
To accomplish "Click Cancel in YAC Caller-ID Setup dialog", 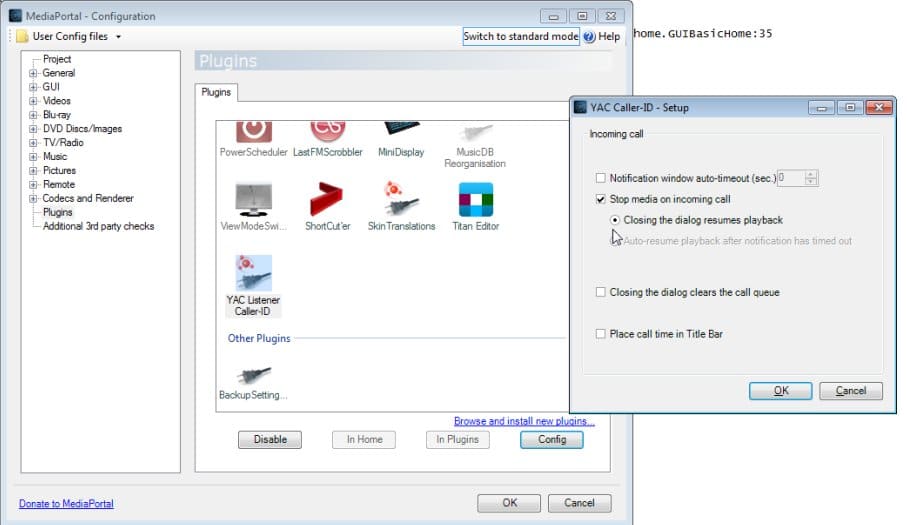I will click(x=851, y=391).
